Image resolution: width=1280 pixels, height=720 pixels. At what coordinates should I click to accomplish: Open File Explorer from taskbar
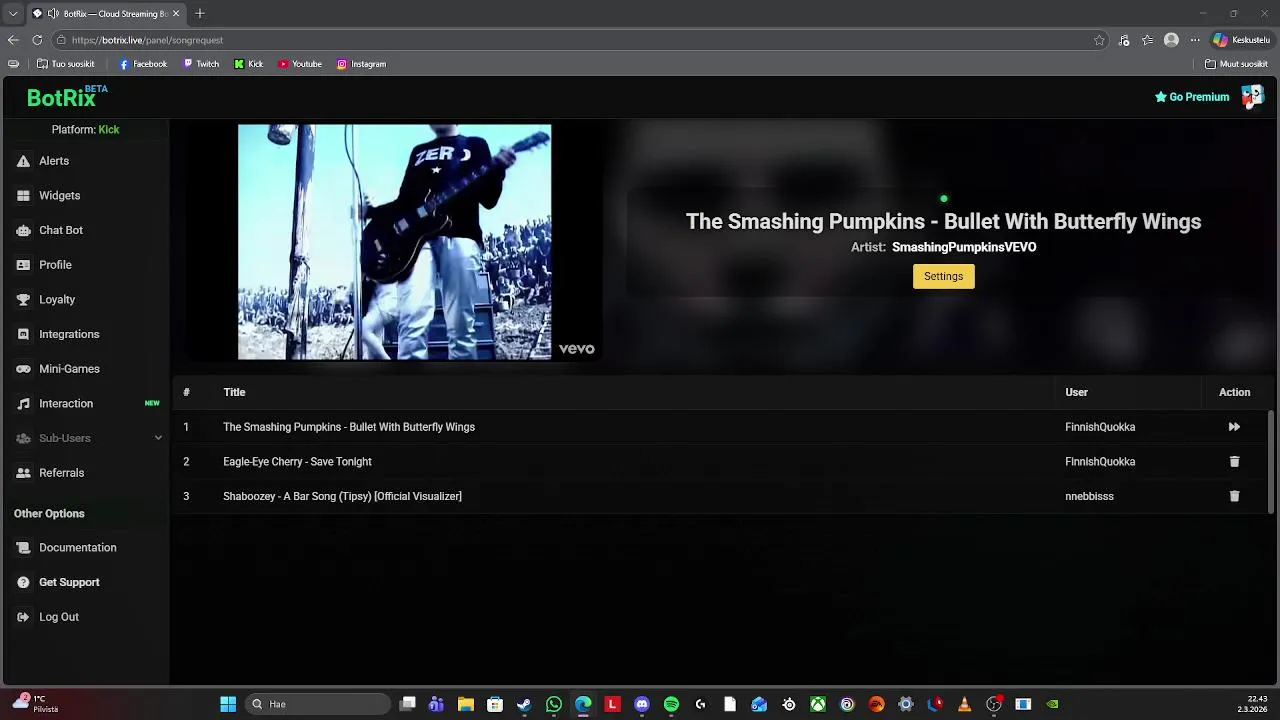[x=465, y=704]
